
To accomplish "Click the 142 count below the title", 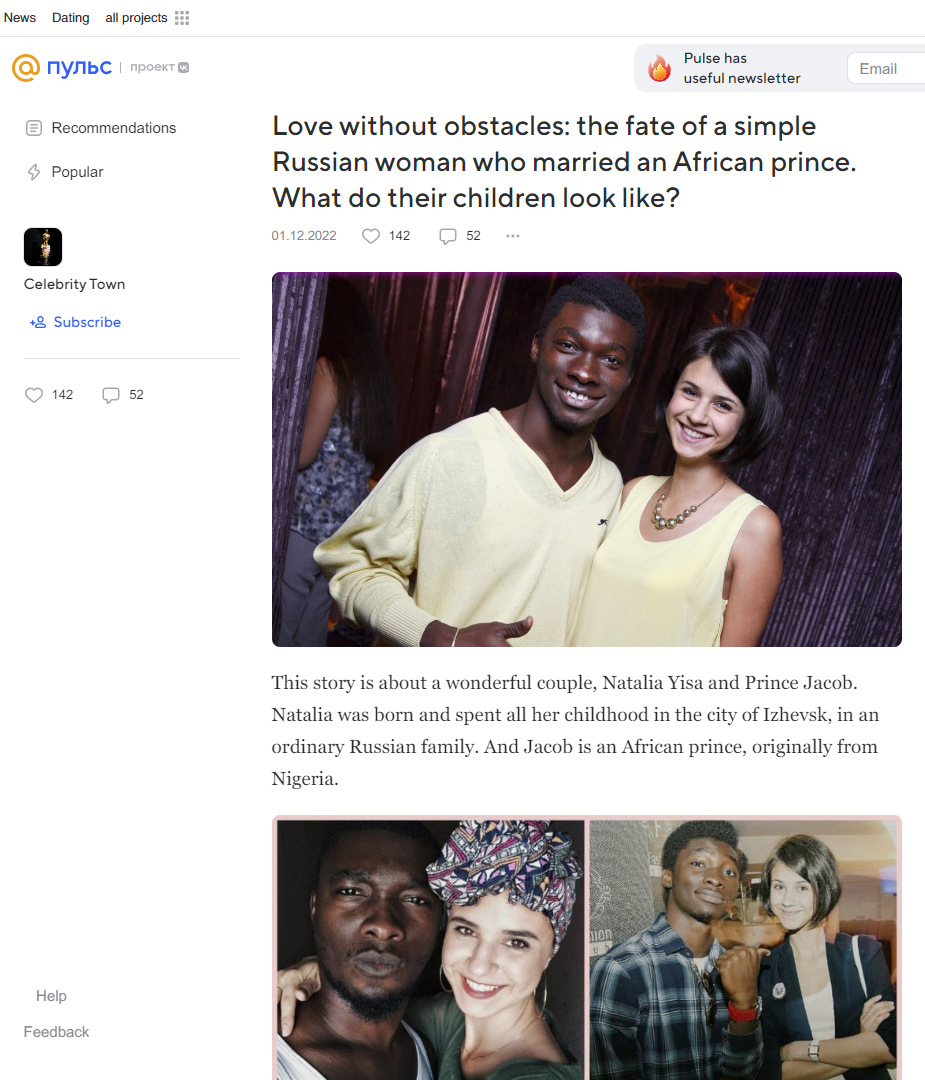I will point(399,236).
